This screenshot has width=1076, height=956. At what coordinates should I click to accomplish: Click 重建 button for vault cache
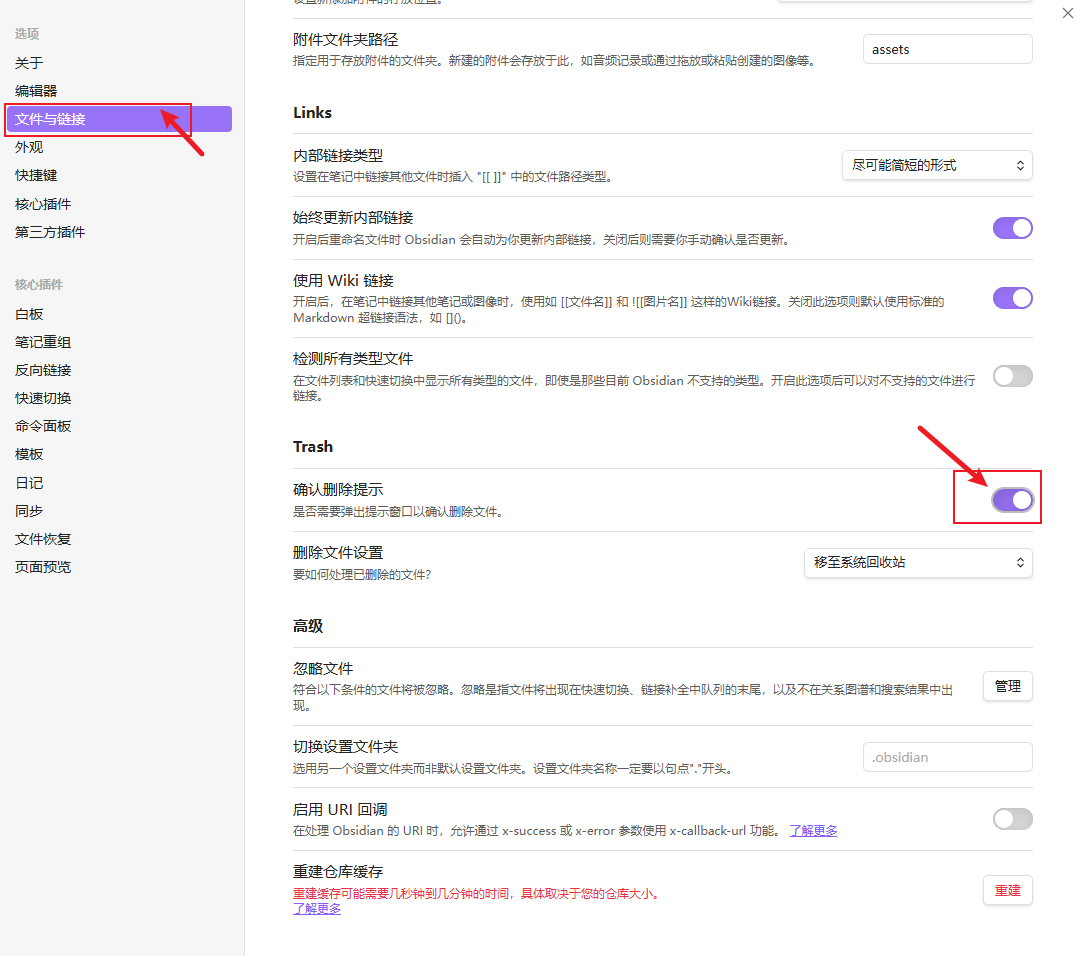coord(1007,890)
